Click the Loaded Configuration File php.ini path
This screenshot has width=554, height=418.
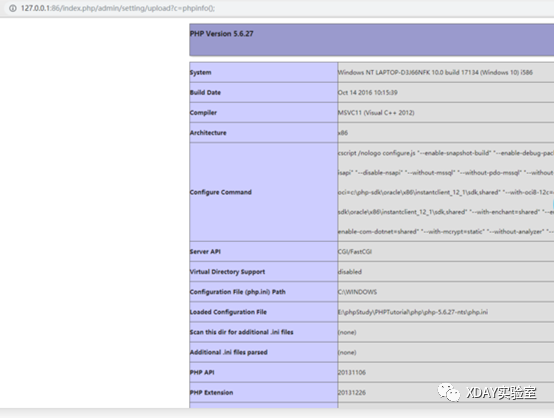(x=413, y=312)
